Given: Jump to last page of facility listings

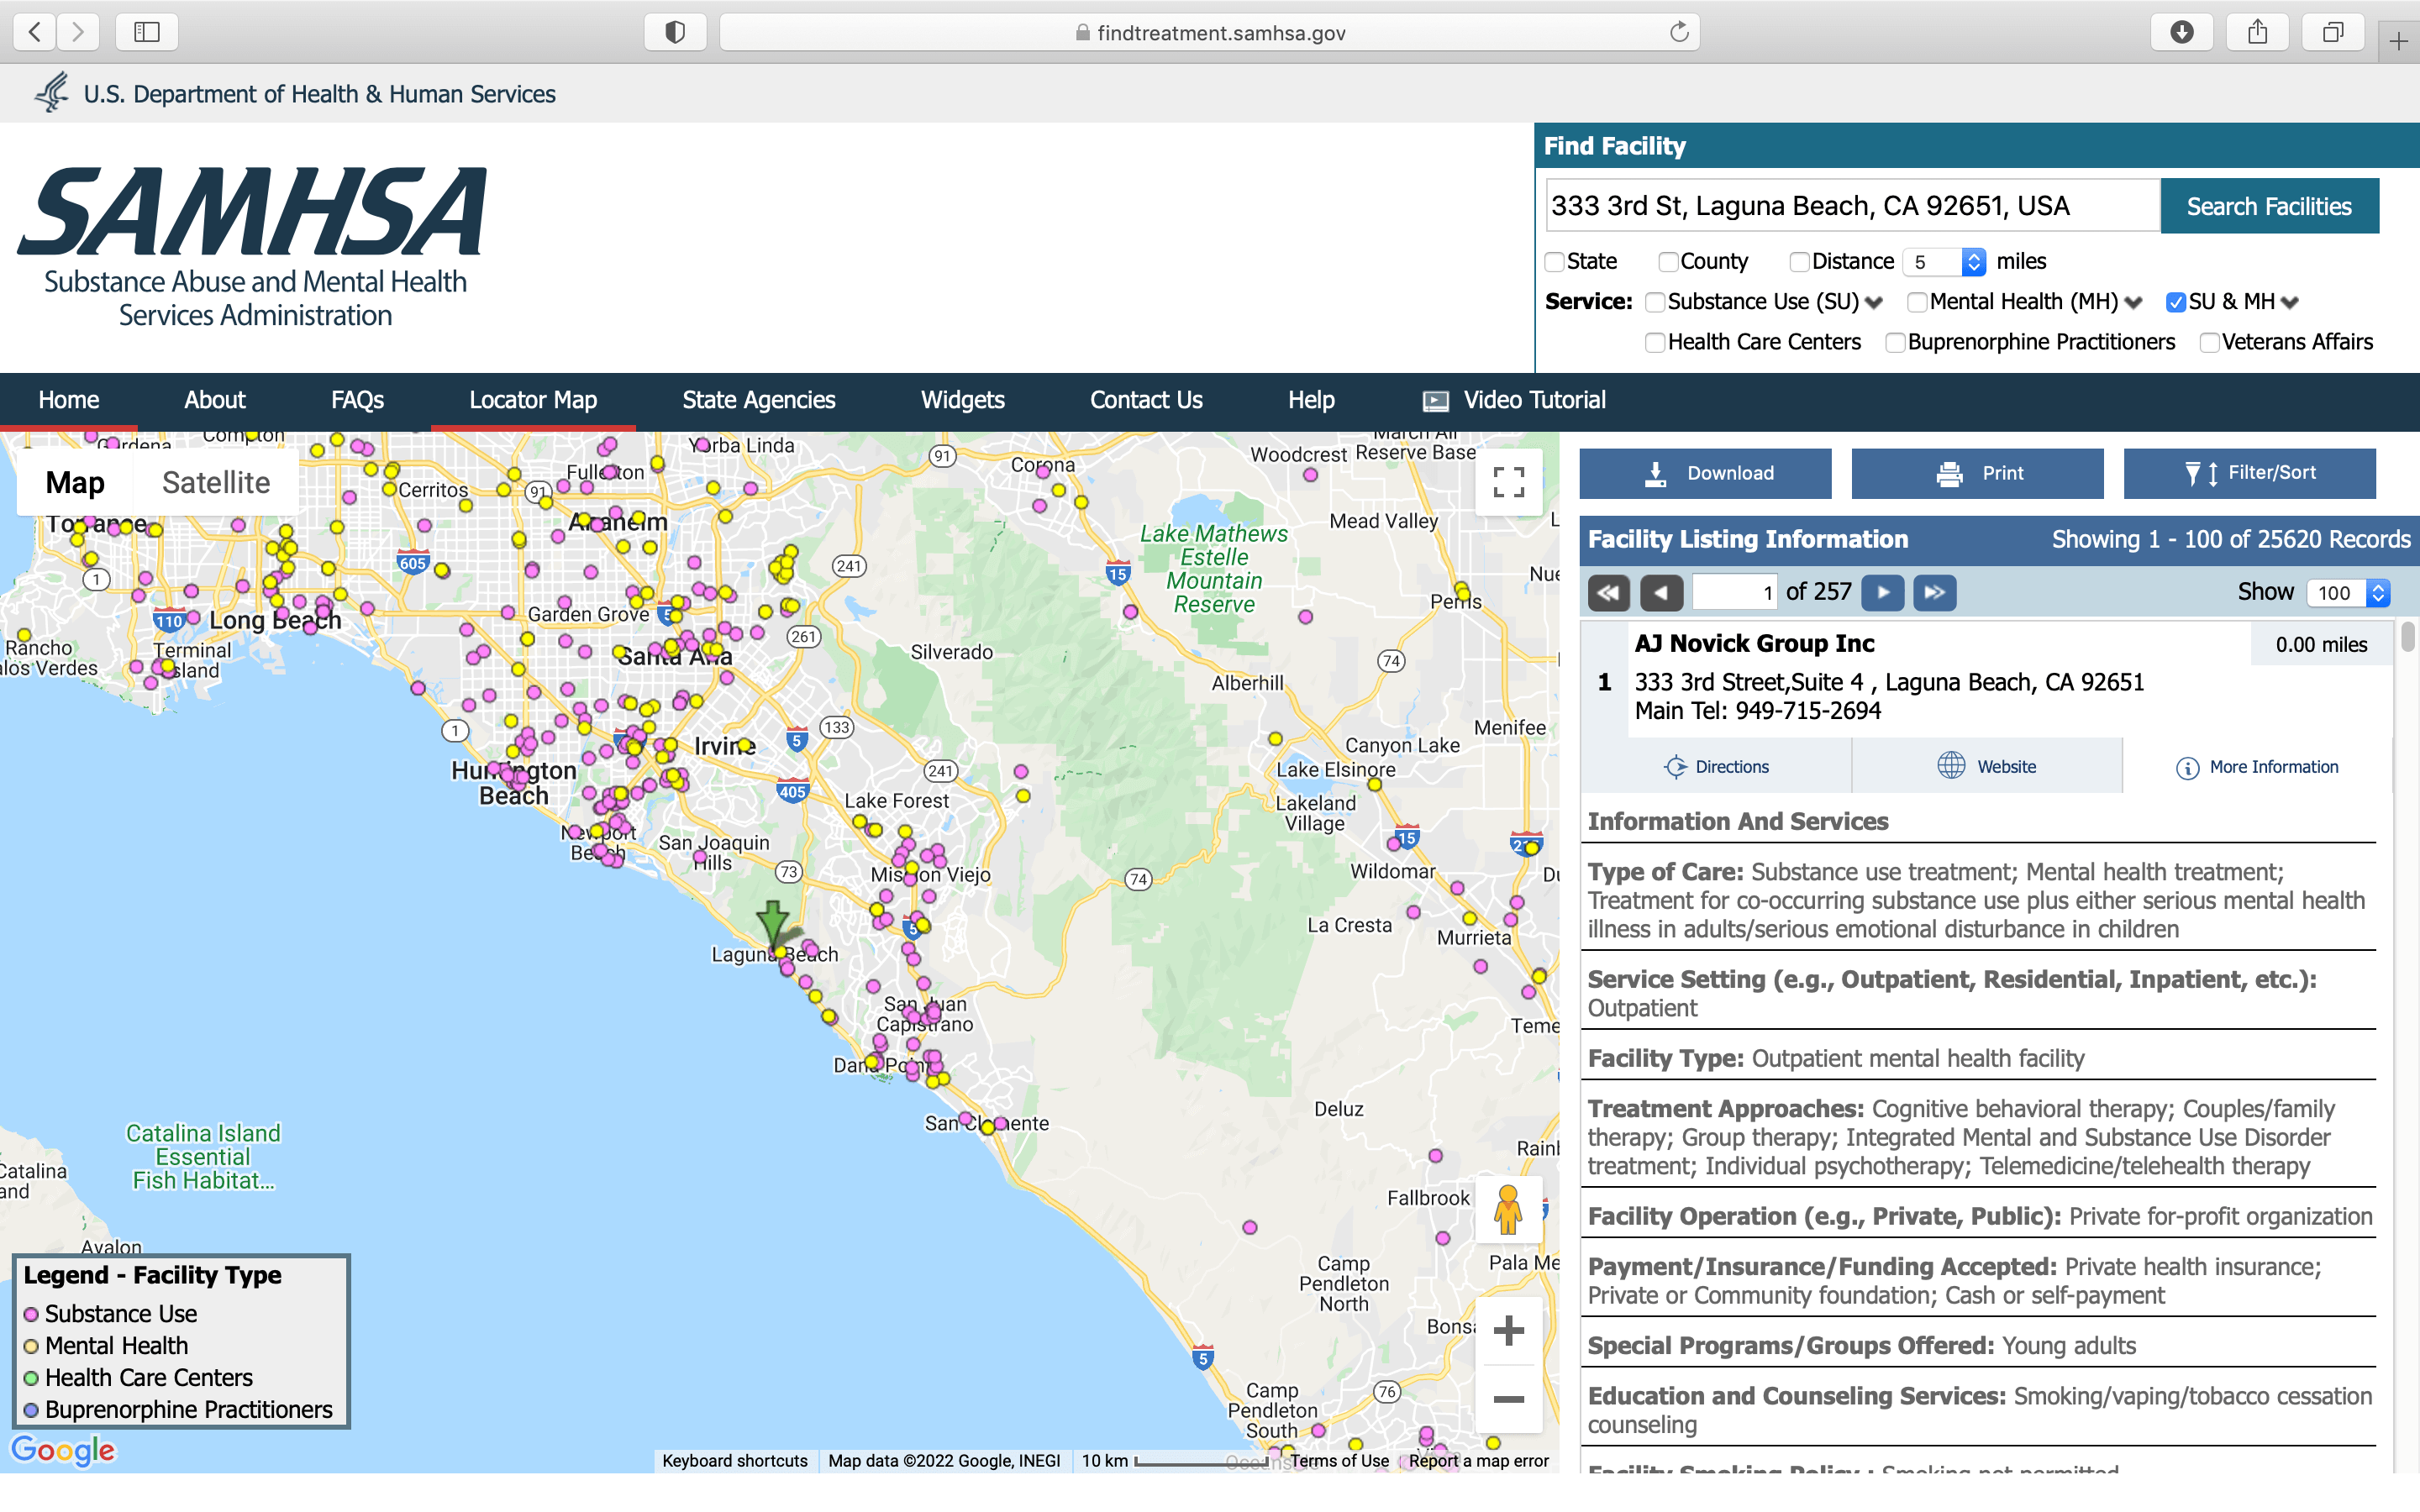Looking at the screenshot, I should (x=1935, y=593).
